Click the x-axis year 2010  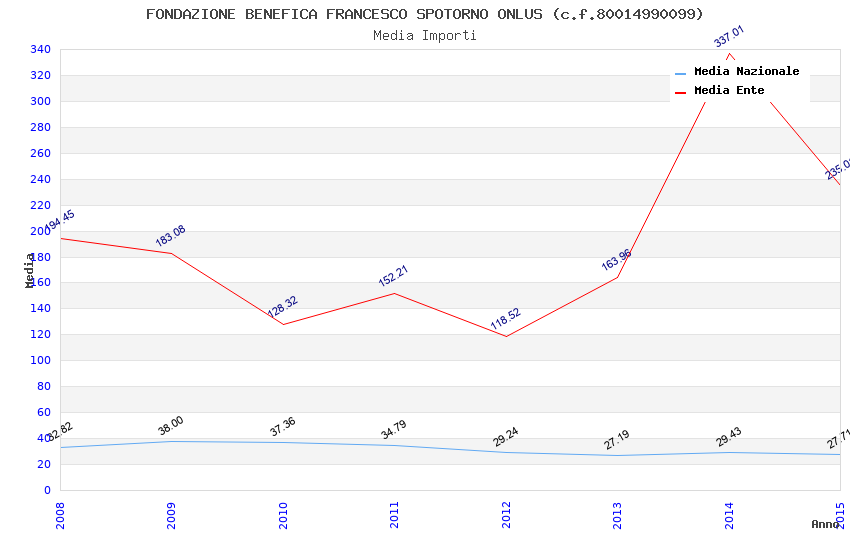283,515
